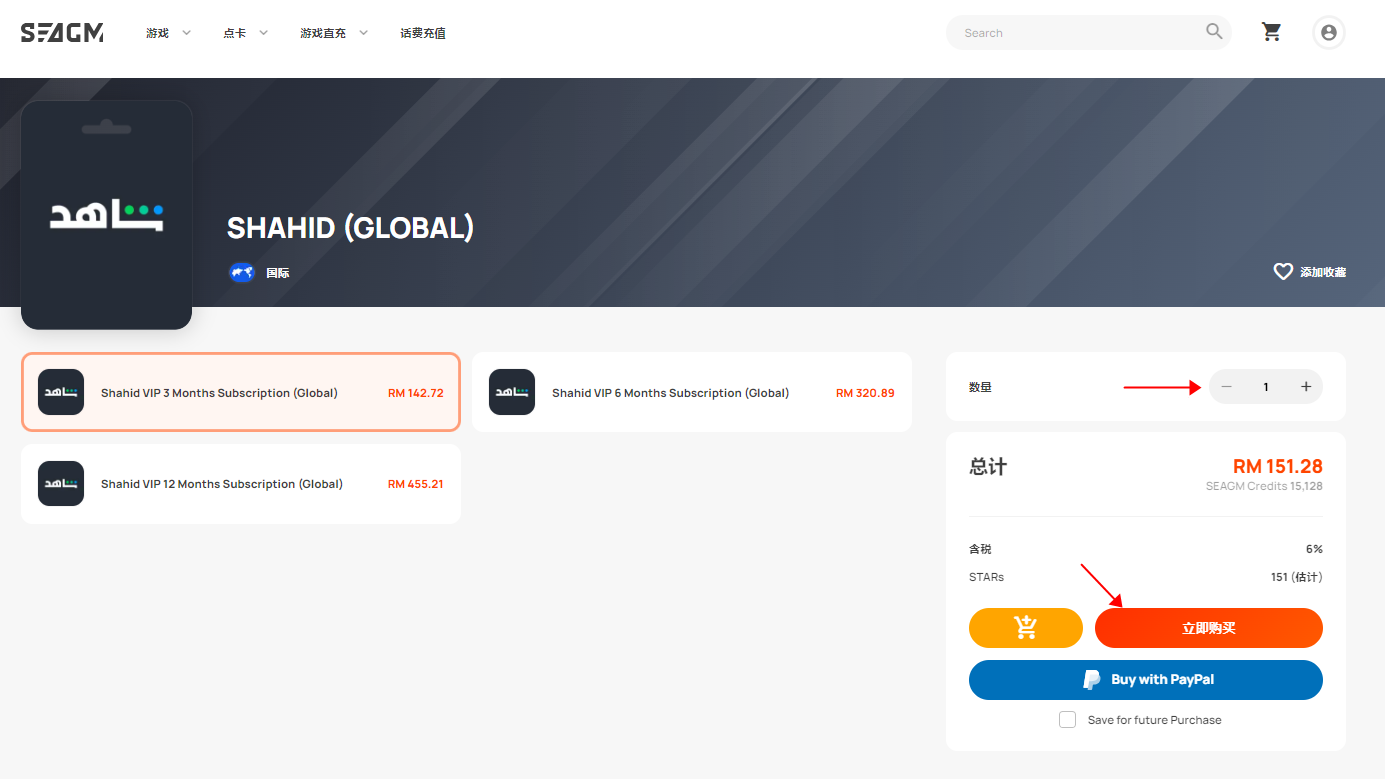Viewport: 1385px width, 779px height.
Task: Click the 立即购买 buy now button
Action: point(1209,628)
